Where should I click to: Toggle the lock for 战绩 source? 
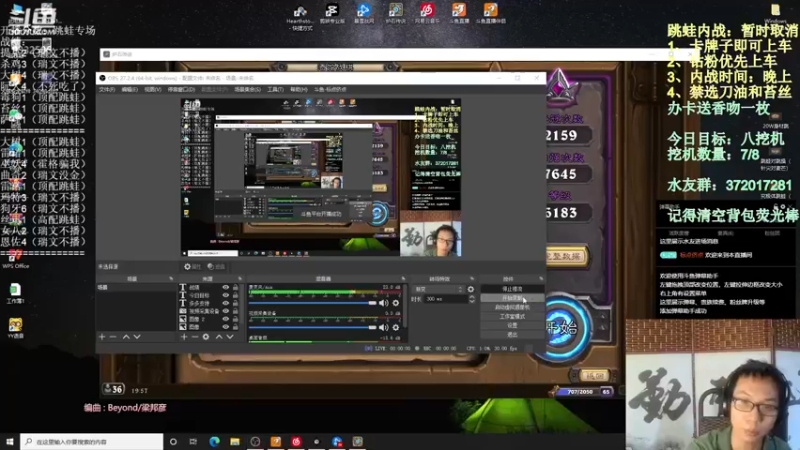[235, 287]
